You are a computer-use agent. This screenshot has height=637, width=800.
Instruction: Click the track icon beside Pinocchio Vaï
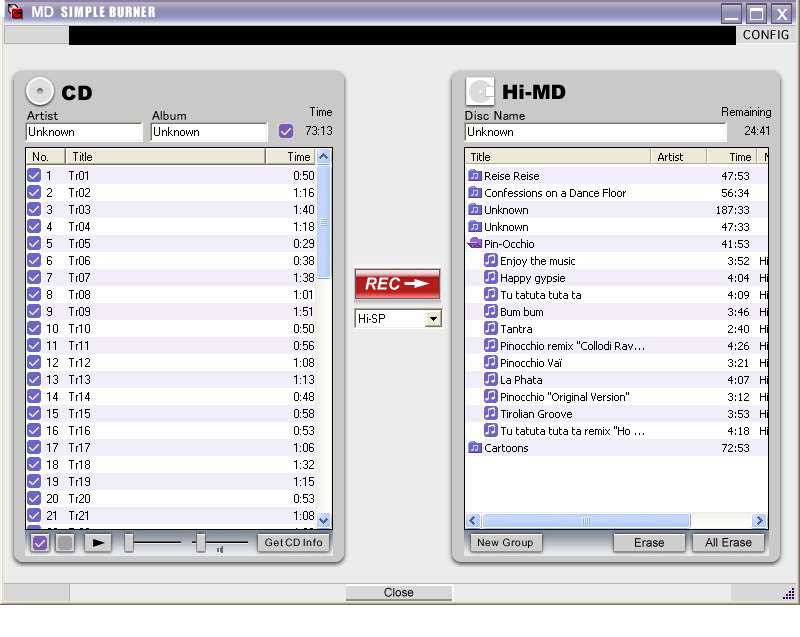coord(490,362)
